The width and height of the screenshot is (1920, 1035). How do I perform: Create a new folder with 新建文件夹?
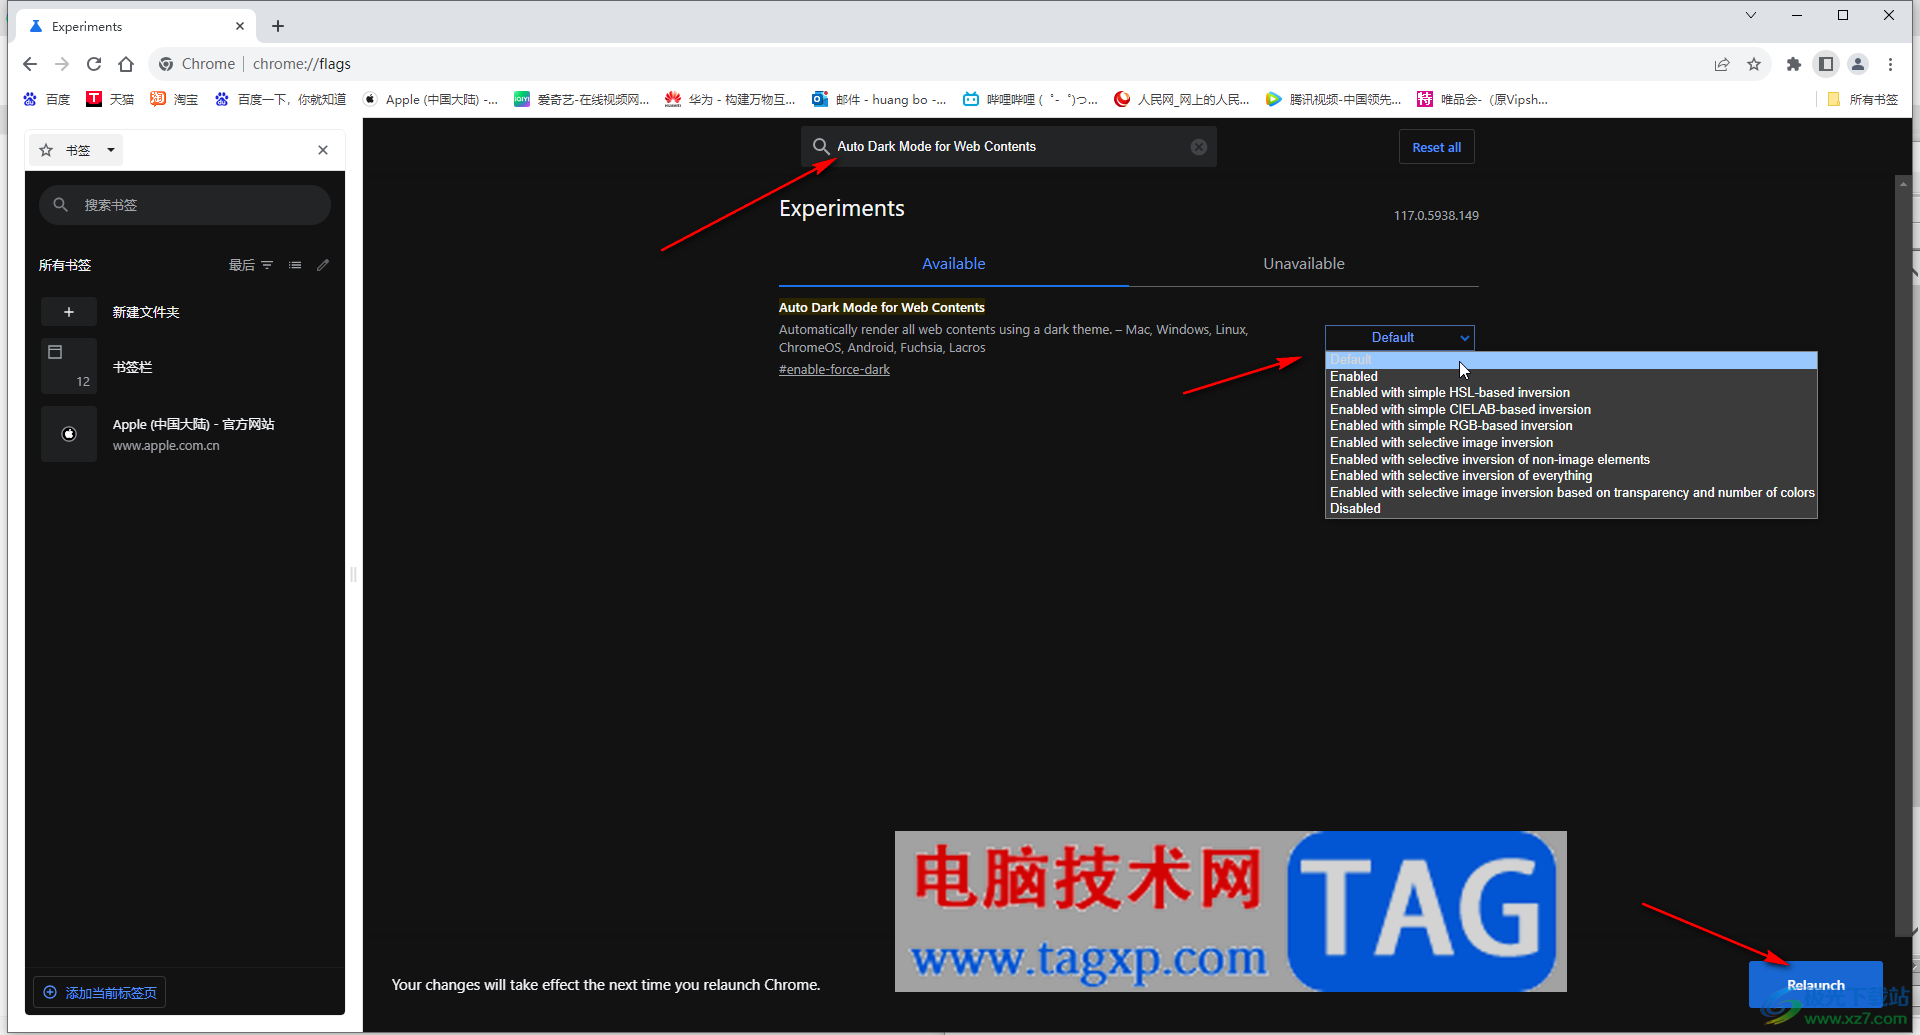tap(185, 312)
